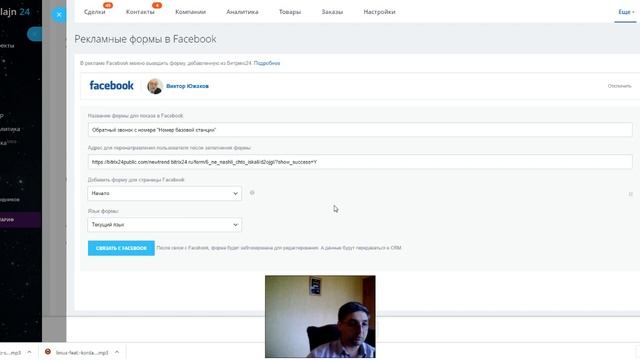The height and width of the screenshot is (360, 640).
Task: Click the Отключить link
Action: (619, 86)
